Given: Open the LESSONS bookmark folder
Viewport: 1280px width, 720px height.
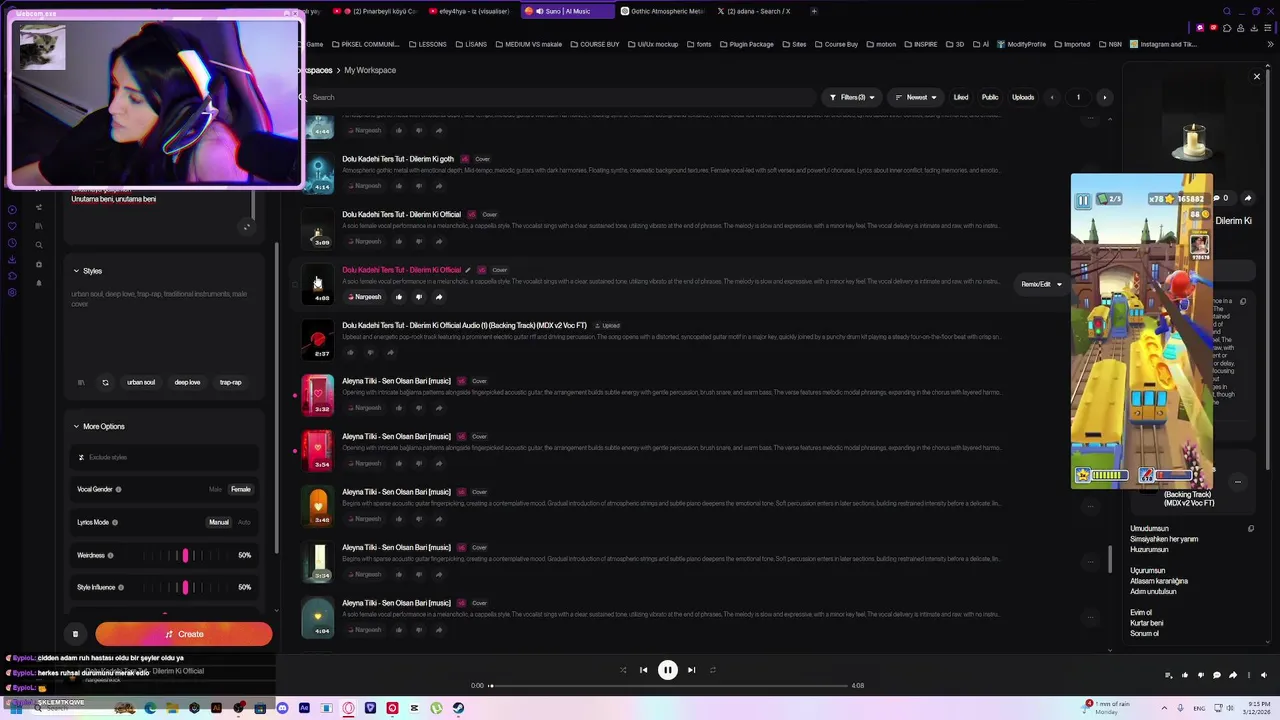Looking at the screenshot, I should [427, 44].
